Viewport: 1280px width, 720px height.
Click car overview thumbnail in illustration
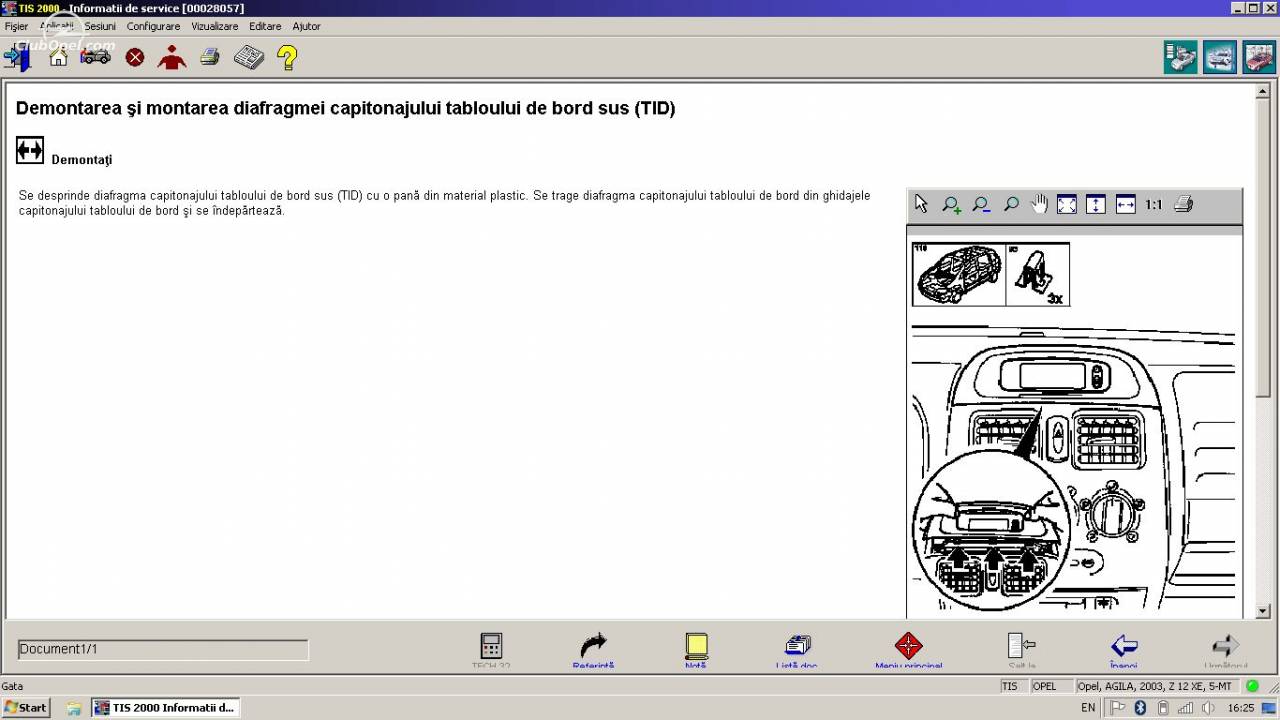click(958, 274)
